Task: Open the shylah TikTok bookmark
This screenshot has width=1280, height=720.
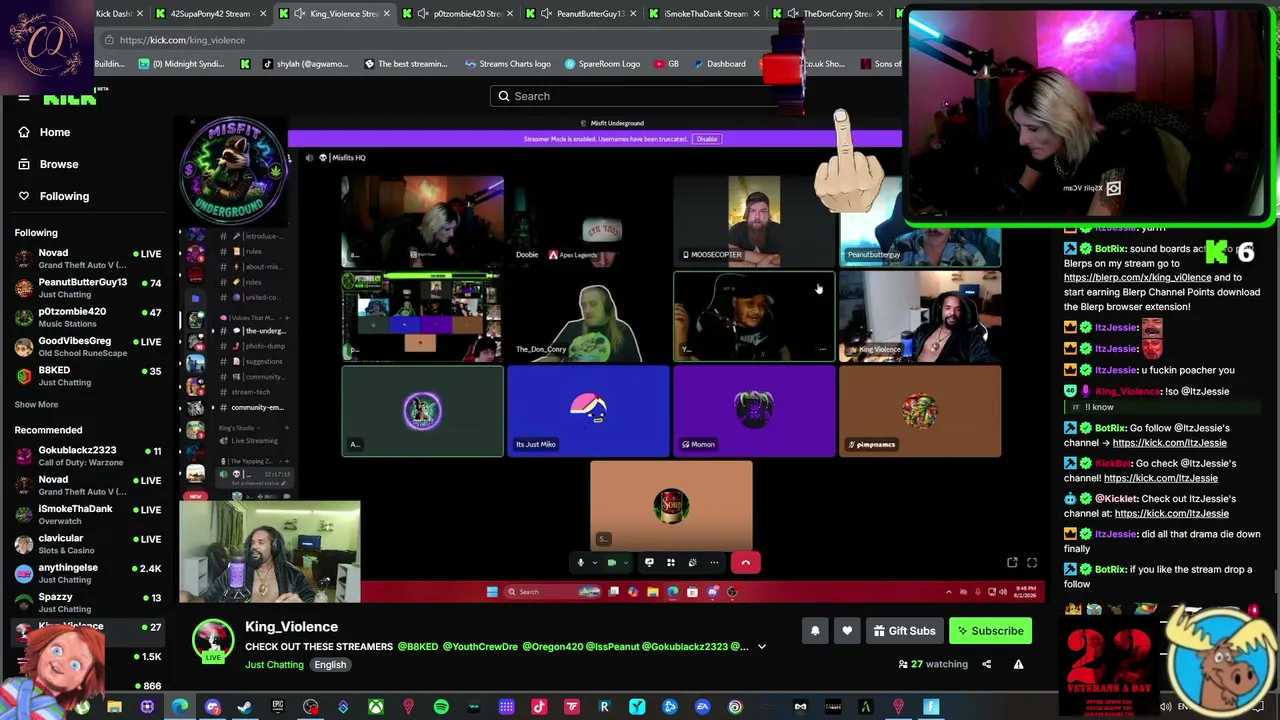Action: point(305,64)
